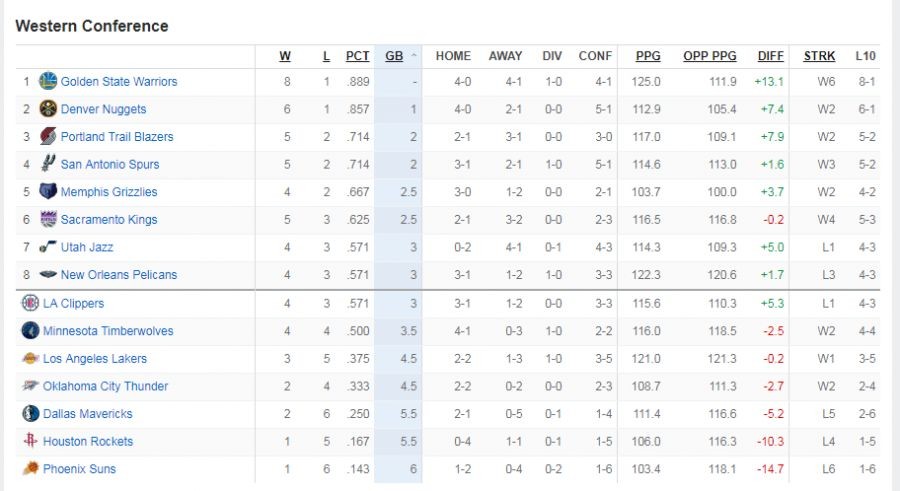Sort by DIFF column header
900x491 pixels.
770,56
